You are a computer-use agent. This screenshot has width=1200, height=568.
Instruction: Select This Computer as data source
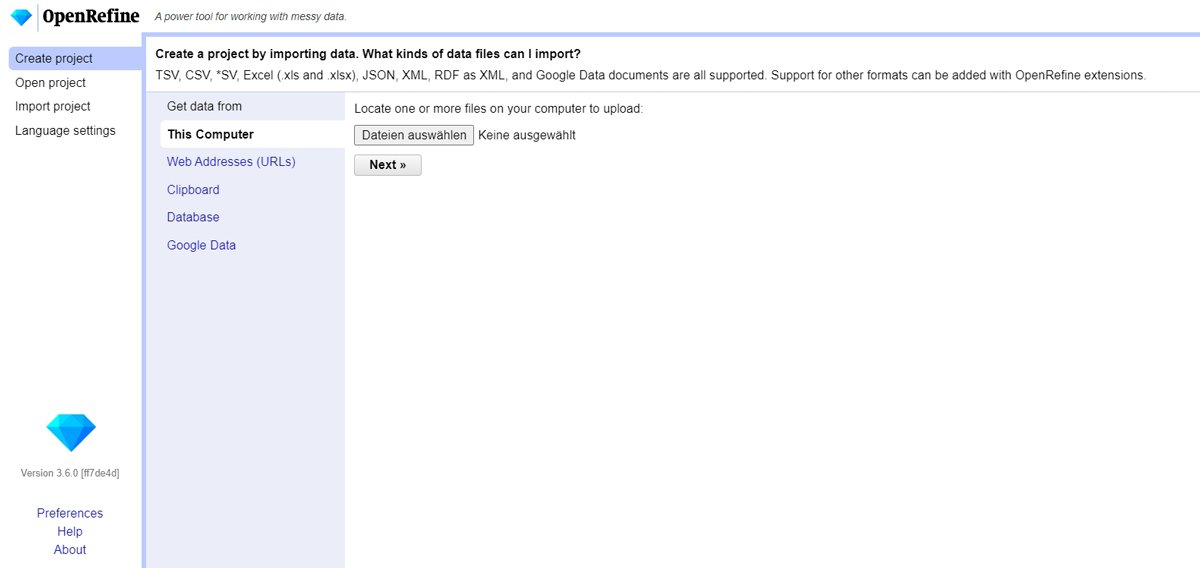pos(211,134)
